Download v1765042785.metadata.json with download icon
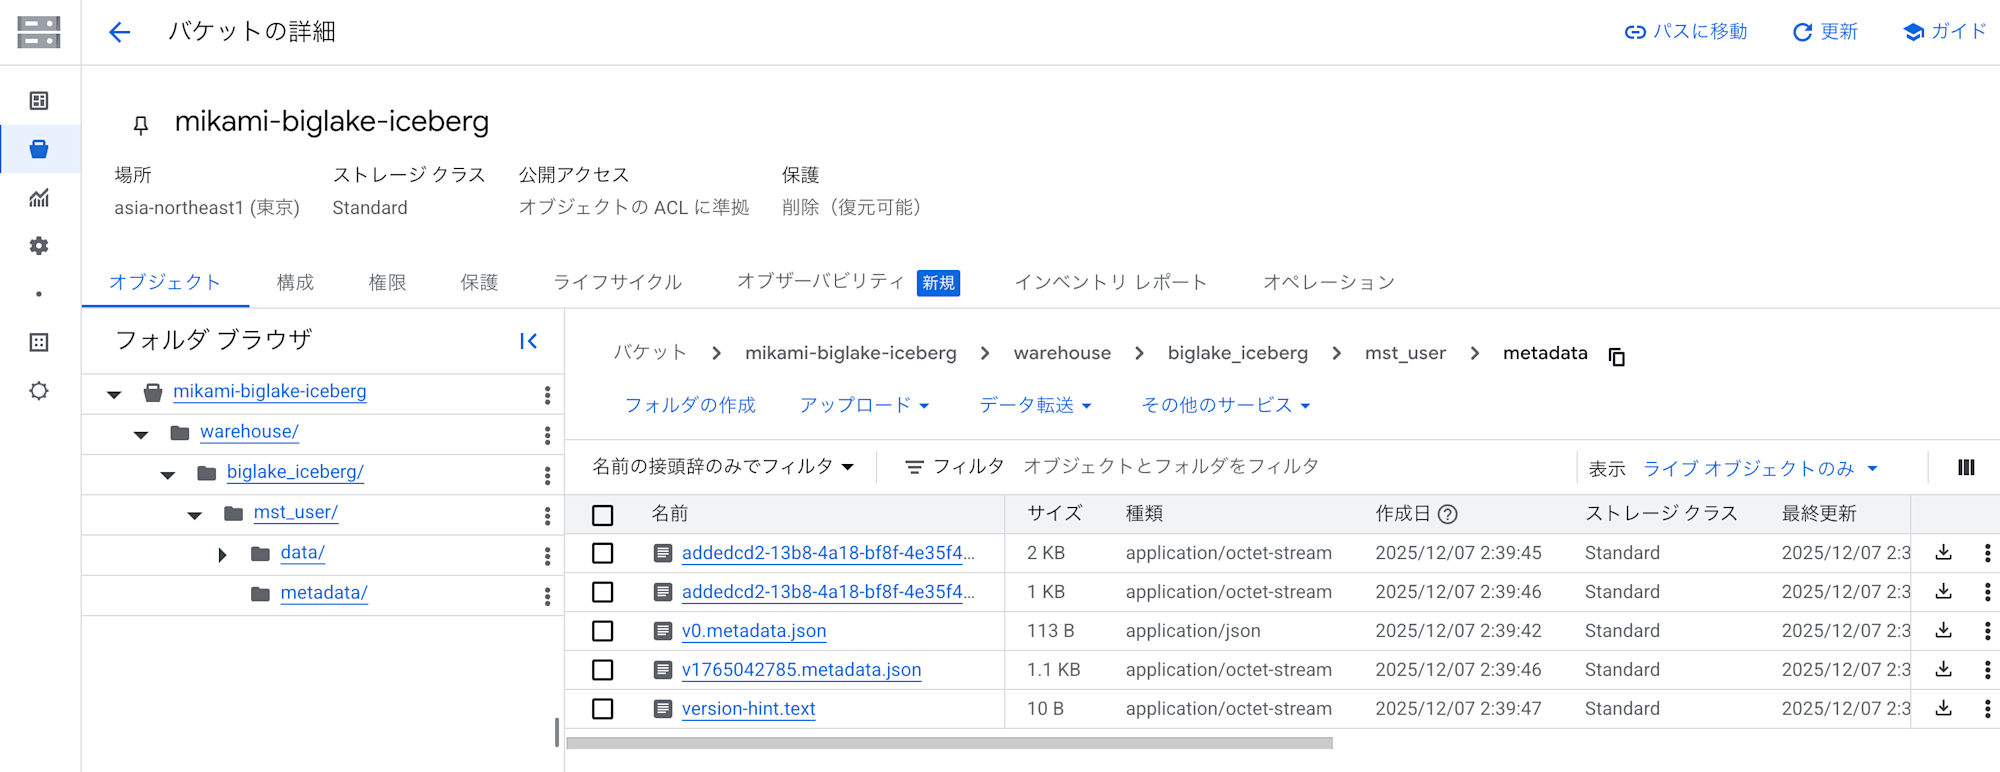 (1944, 669)
